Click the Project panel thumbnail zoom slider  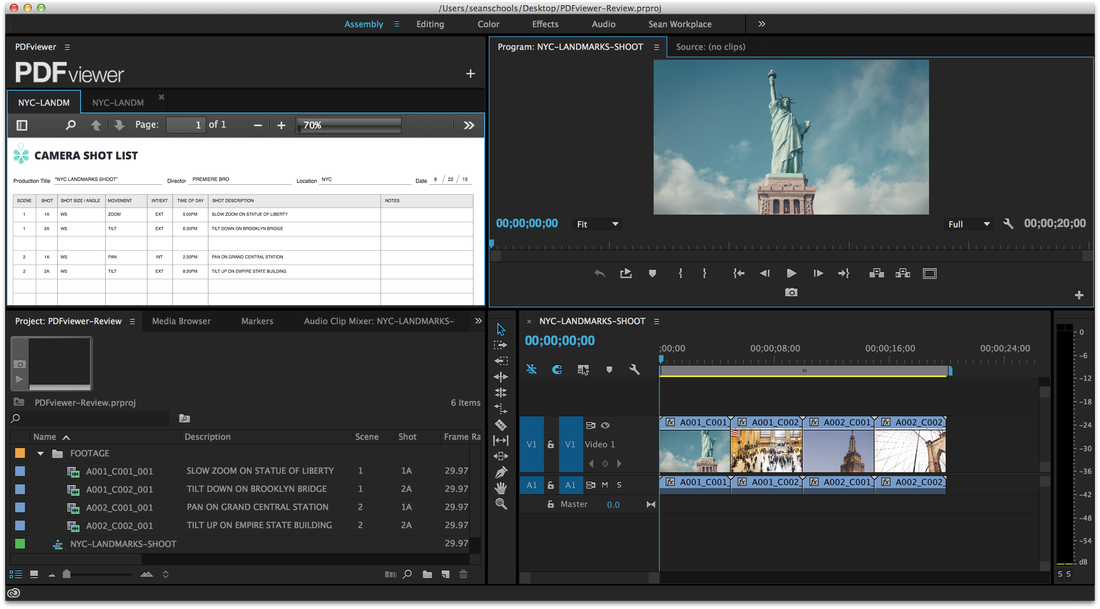(x=67, y=574)
